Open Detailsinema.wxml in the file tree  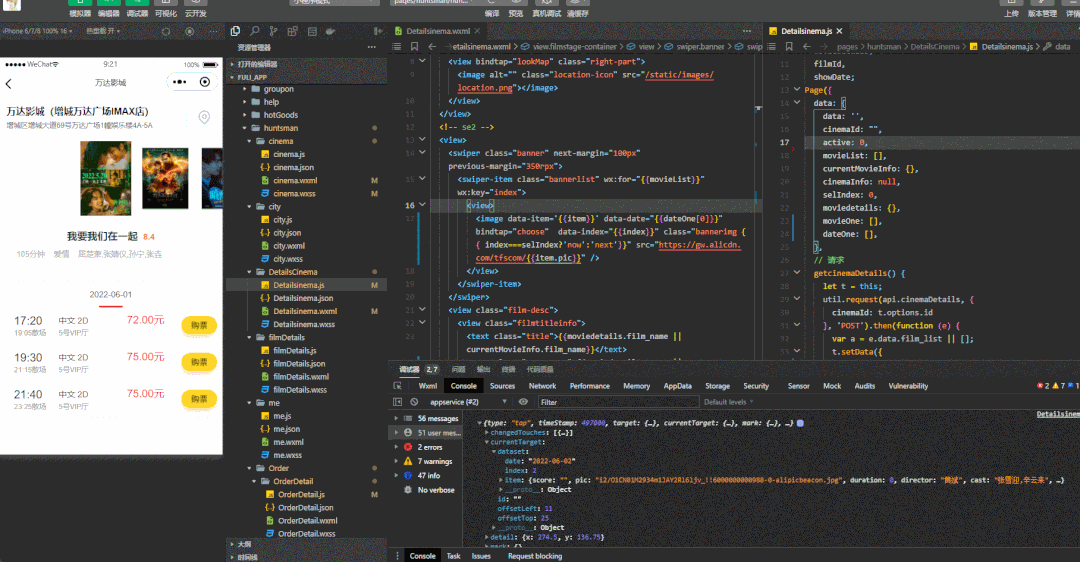[x=304, y=311]
